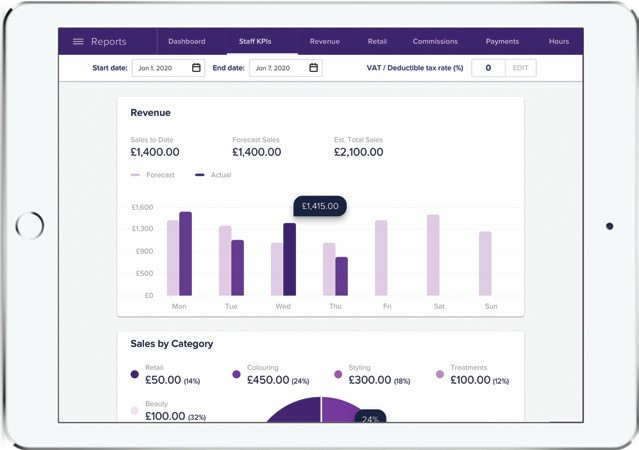
Task: Click Tuesday's forecast revenue bar
Action: [x=225, y=260]
